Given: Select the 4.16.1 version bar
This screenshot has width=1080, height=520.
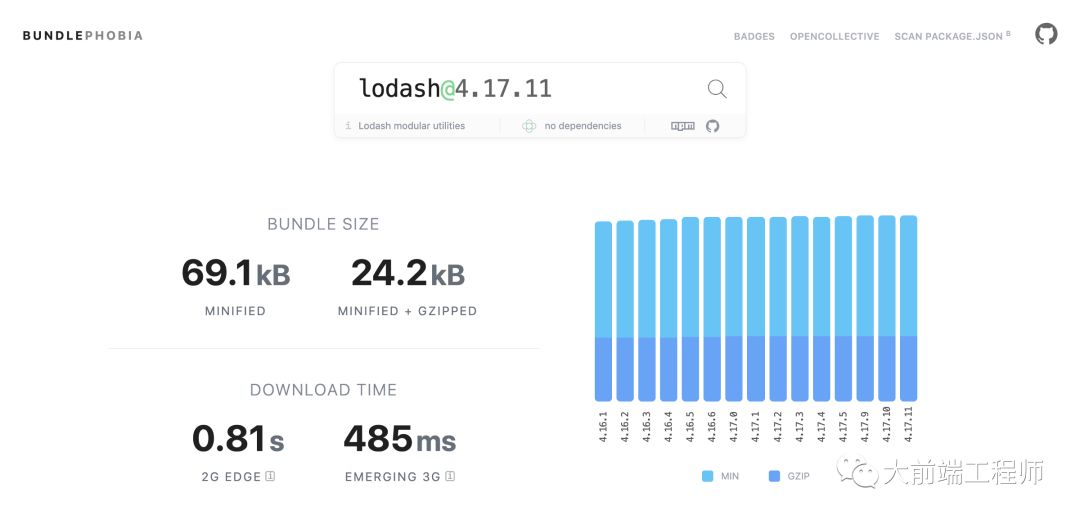Looking at the screenshot, I should click(603, 311).
